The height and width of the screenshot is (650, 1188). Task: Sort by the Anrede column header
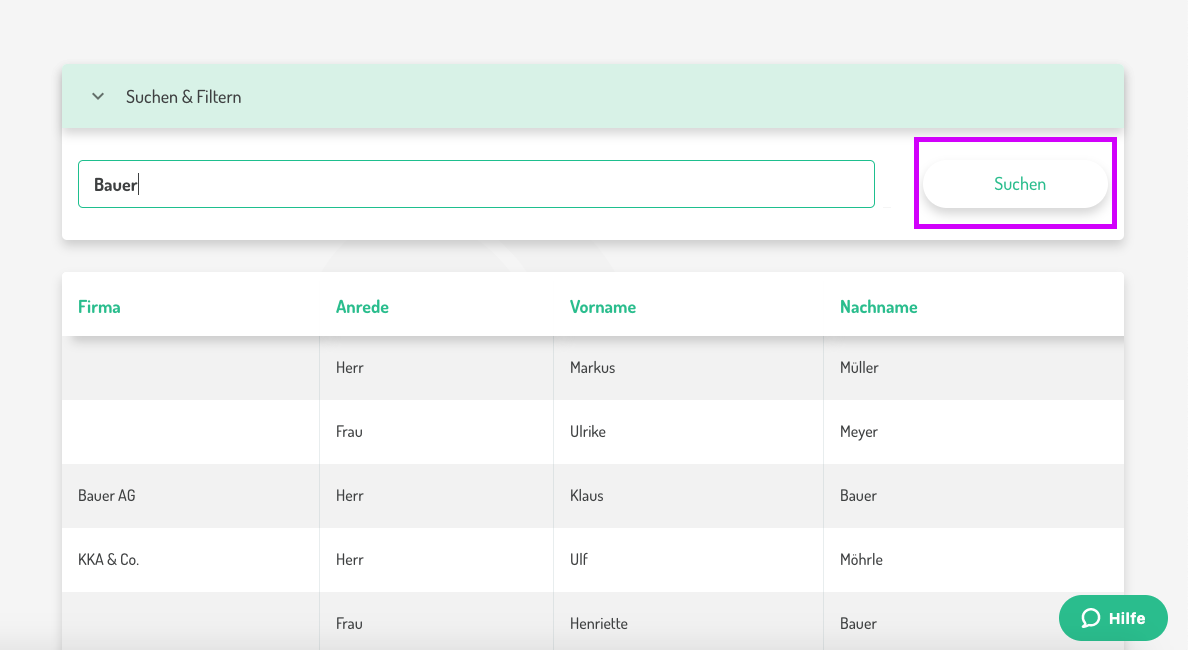click(362, 307)
